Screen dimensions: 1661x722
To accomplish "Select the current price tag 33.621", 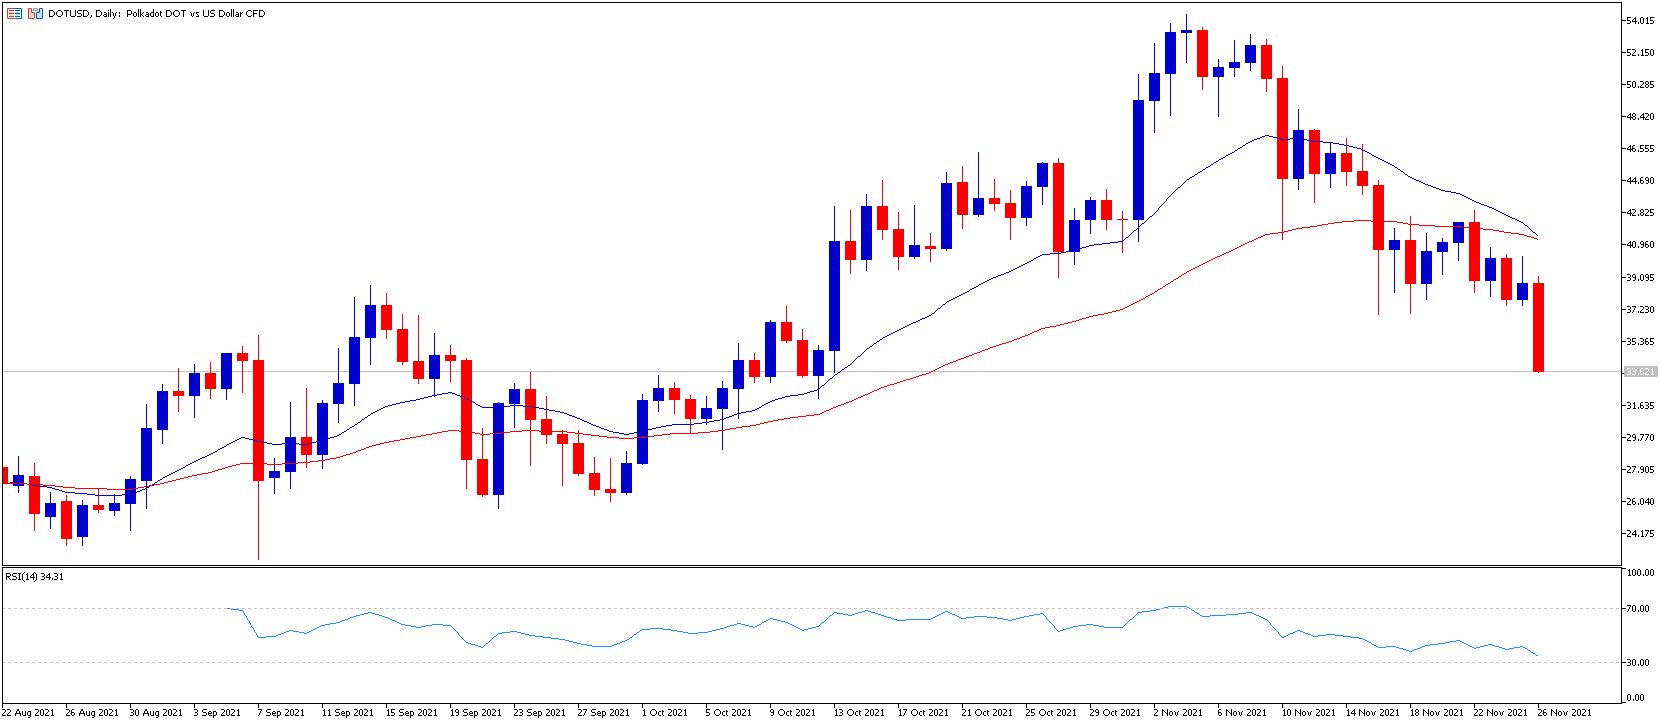I will (1640, 371).
